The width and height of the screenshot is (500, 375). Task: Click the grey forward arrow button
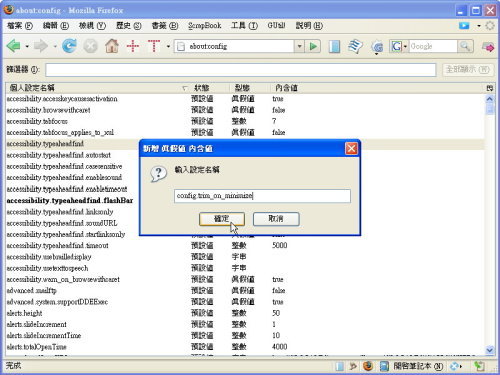pos(41,46)
